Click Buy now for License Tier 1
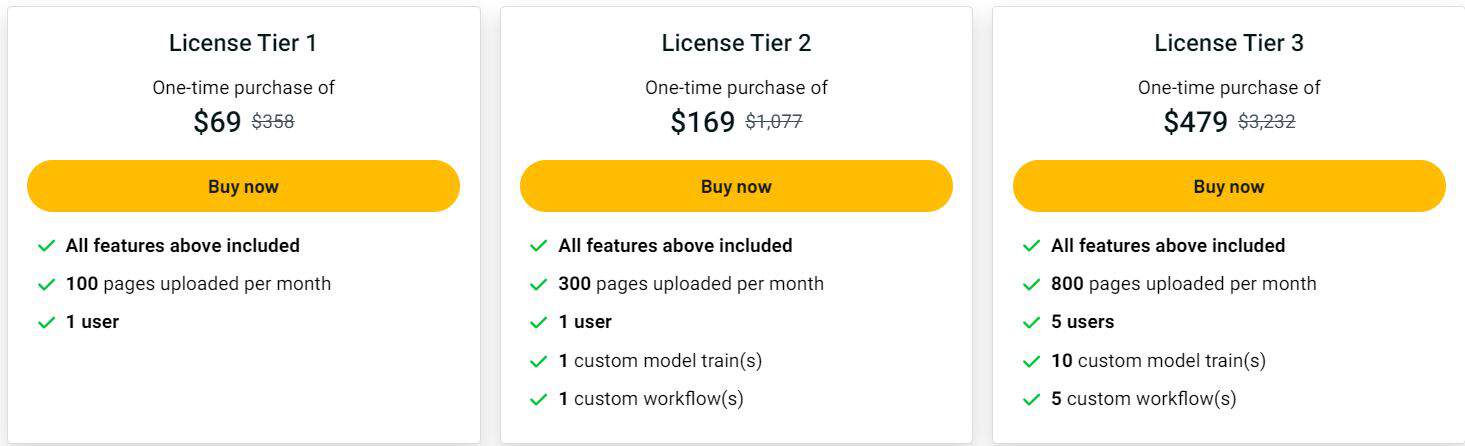1465x446 pixels. [243, 186]
